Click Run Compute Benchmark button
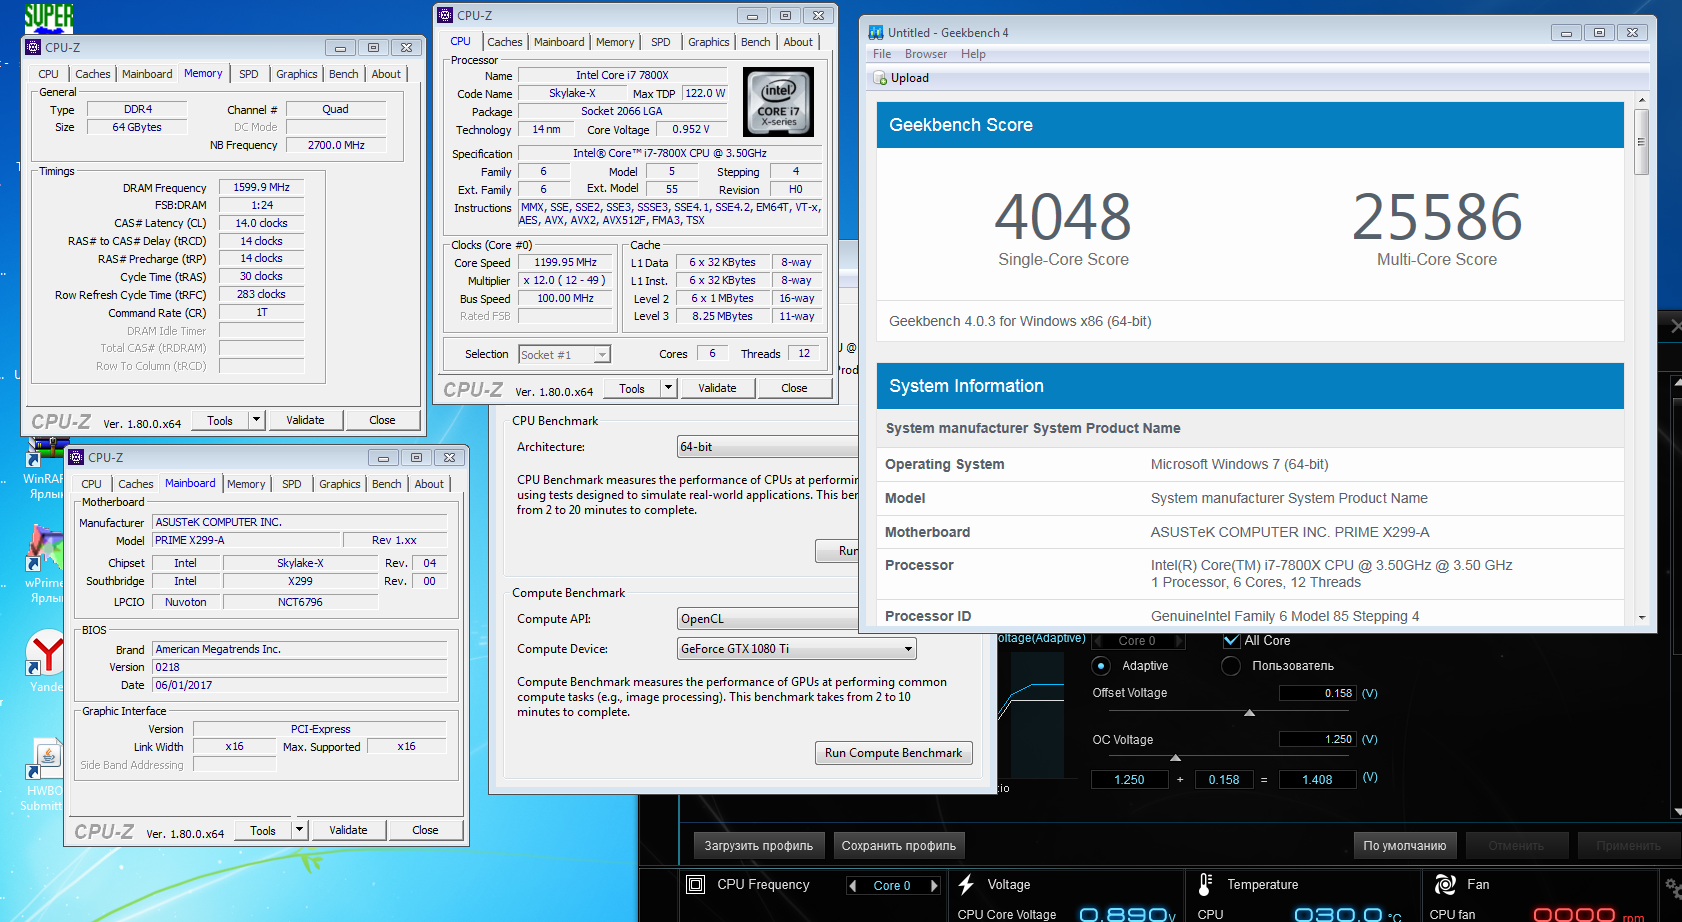The image size is (1682, 922). pos(894,753)
